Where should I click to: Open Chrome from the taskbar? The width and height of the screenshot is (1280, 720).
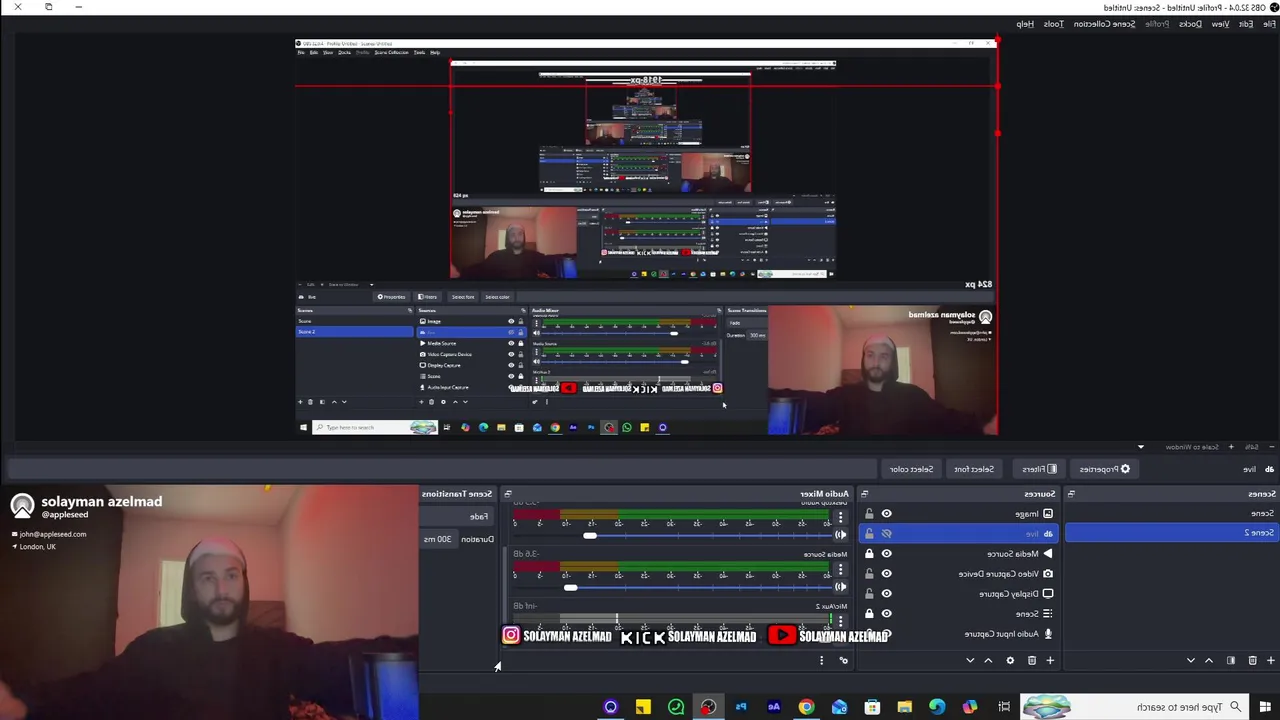click(806, 707)
